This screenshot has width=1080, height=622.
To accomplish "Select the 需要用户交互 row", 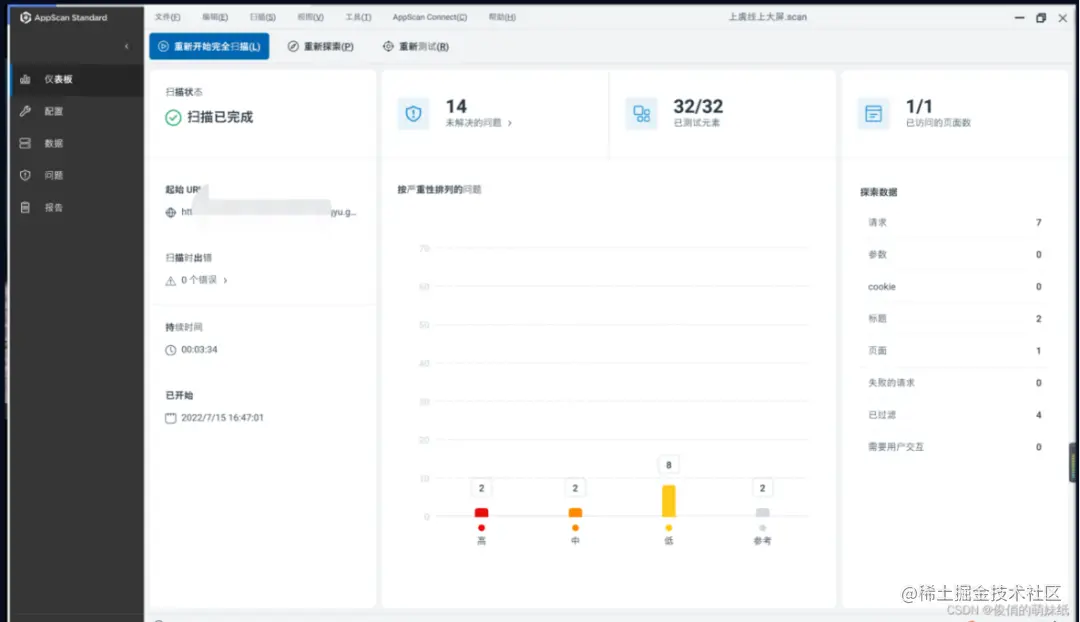I will (x=955, y=447).
